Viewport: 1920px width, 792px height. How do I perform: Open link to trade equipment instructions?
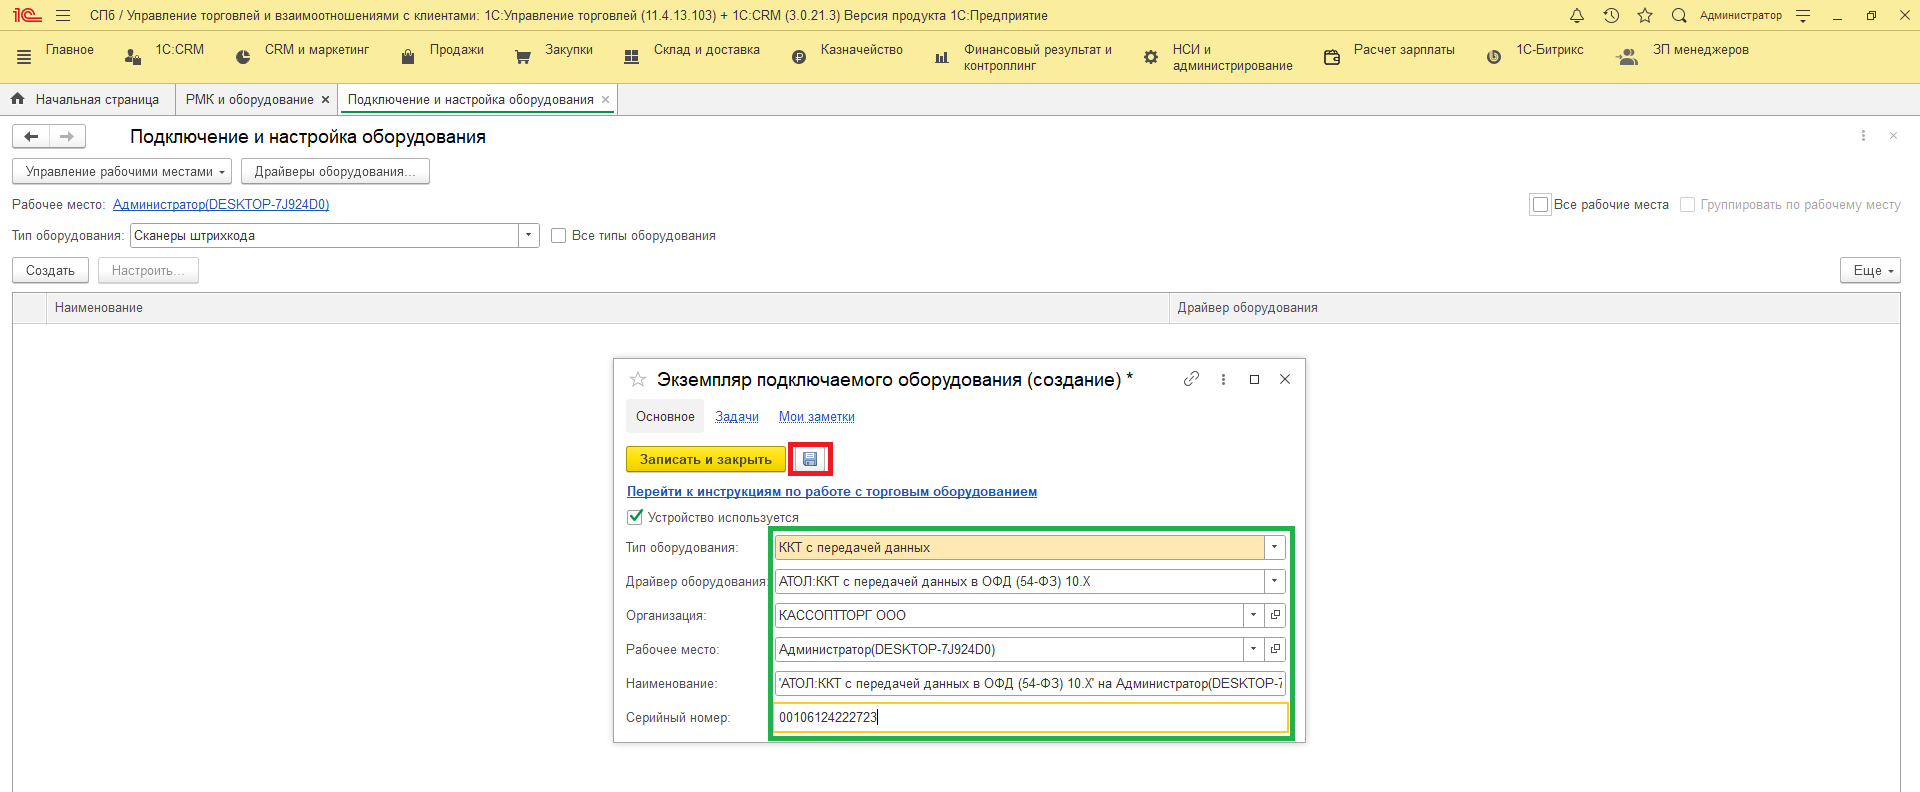tap(831, 491)
